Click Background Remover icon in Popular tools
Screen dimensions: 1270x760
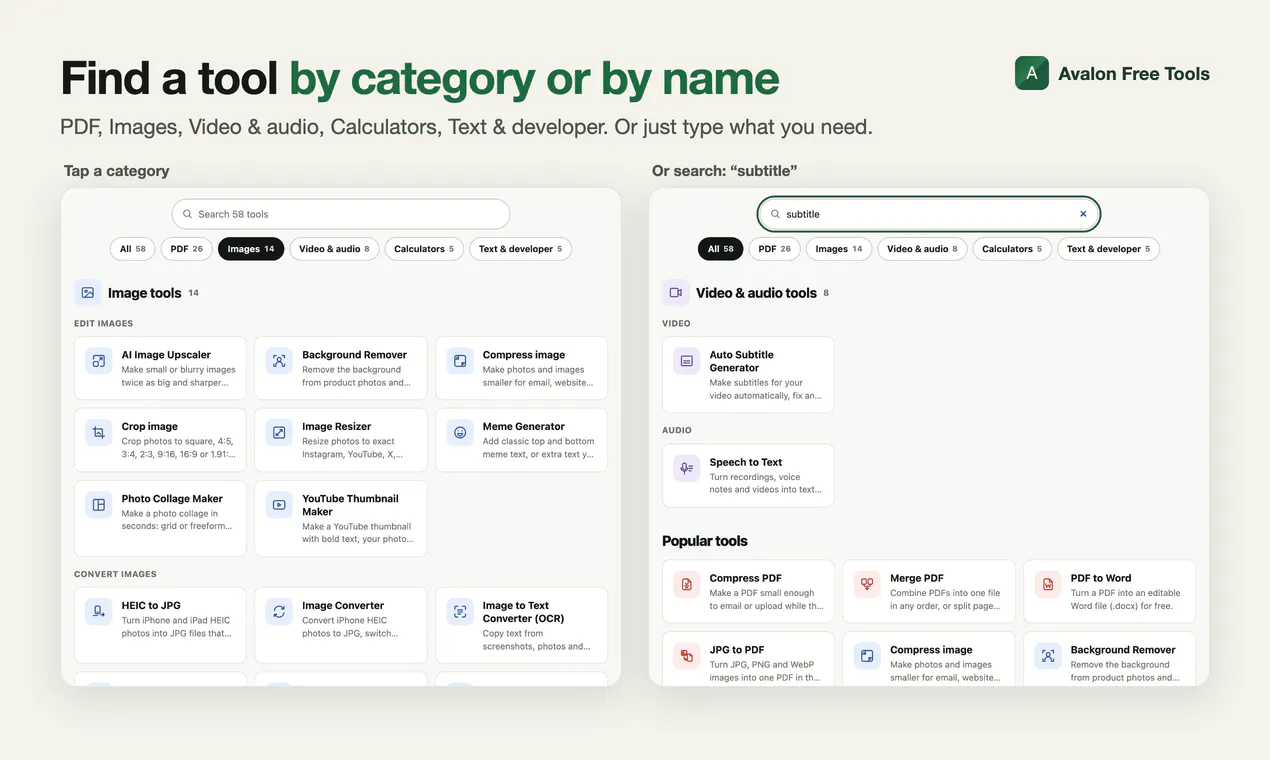click(x=1048, y=656)
